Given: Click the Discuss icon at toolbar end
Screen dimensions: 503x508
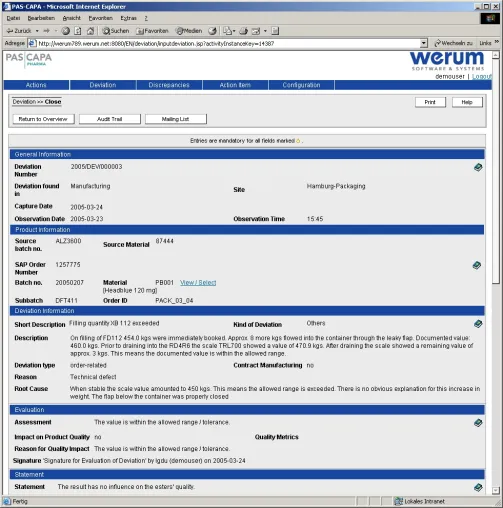Looking at the screenshot, I should (275, 31).
